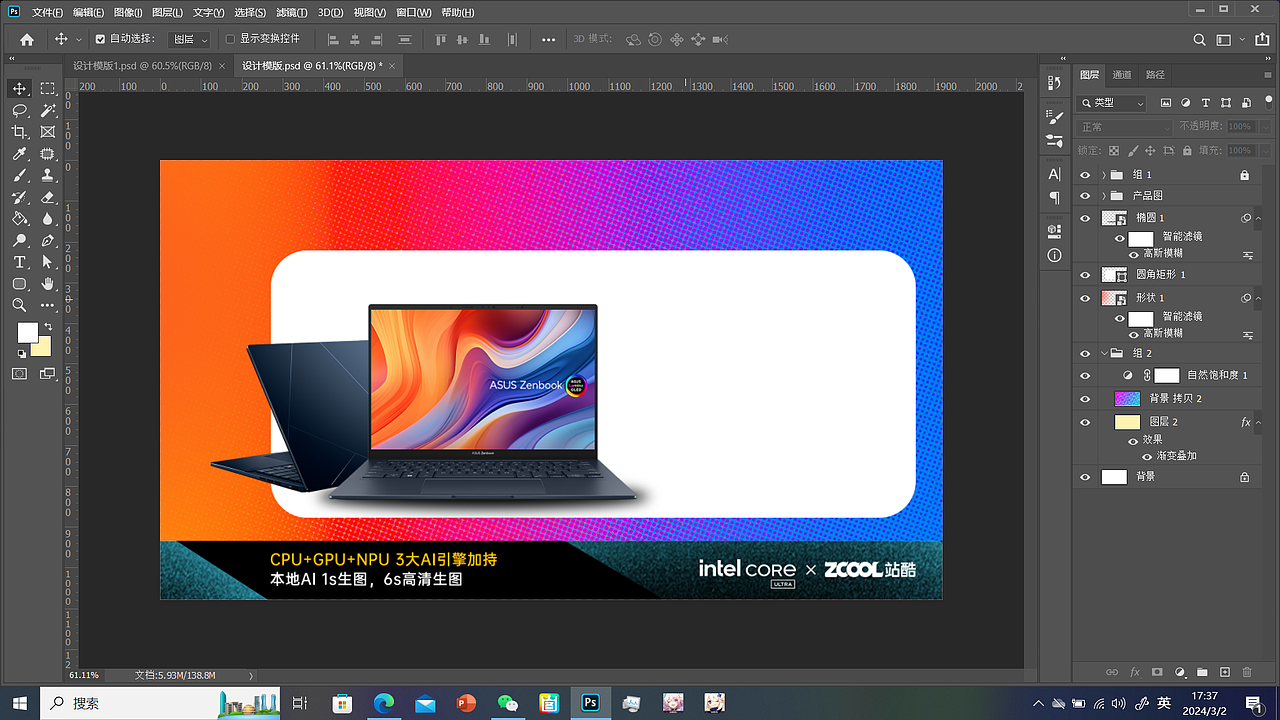The image size is (1280, 720).
Task: Select the Blur tool
Action: [47, 219]
